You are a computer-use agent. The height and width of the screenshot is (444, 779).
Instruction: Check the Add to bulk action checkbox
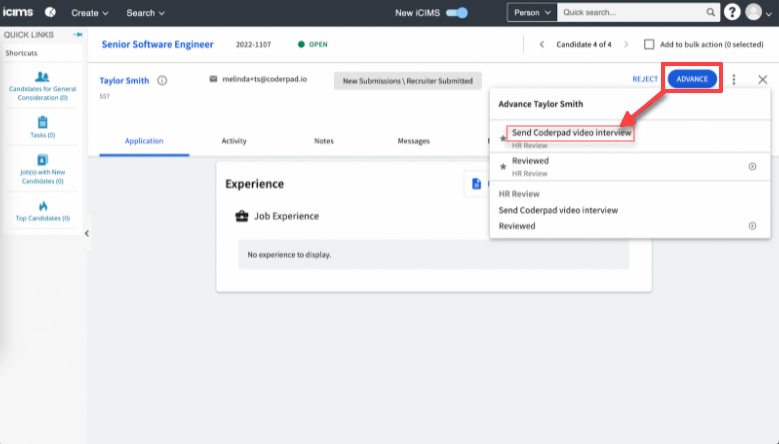point(650,44)
